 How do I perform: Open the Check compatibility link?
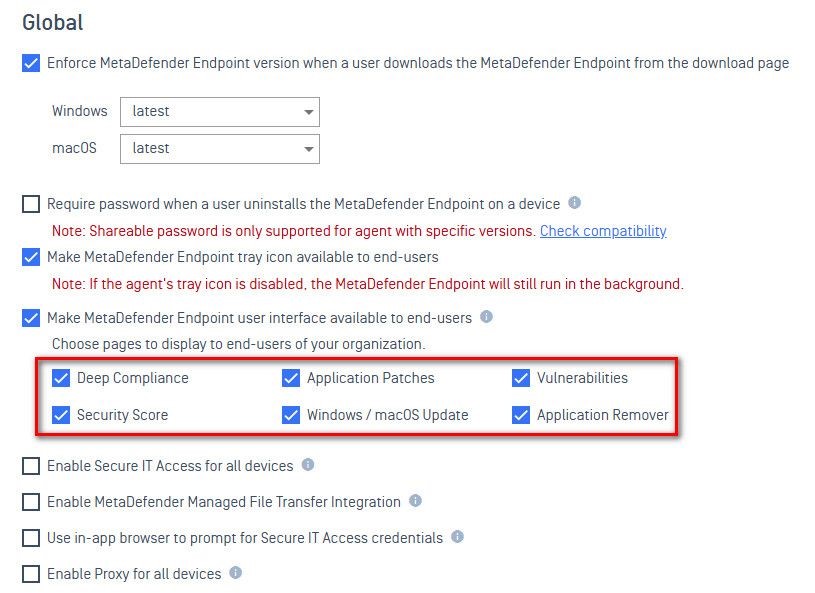(x=603, y=231)
